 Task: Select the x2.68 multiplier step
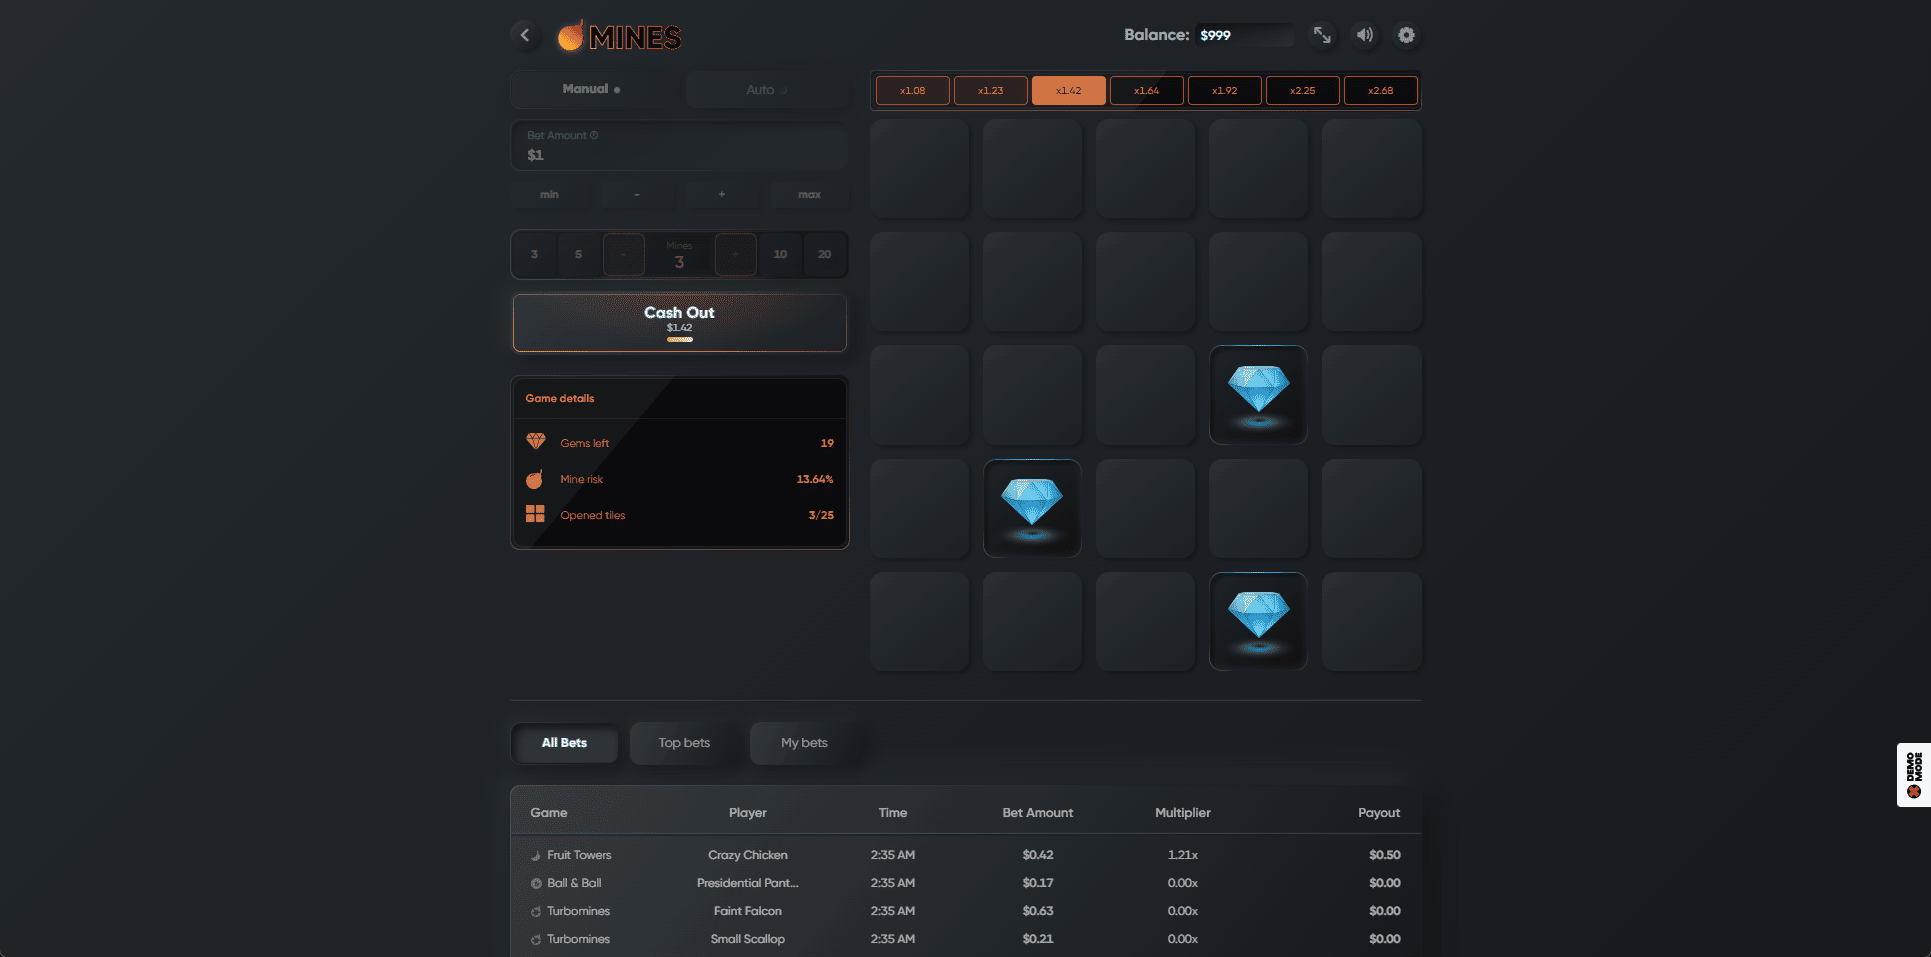click(x=1380, y=90)
